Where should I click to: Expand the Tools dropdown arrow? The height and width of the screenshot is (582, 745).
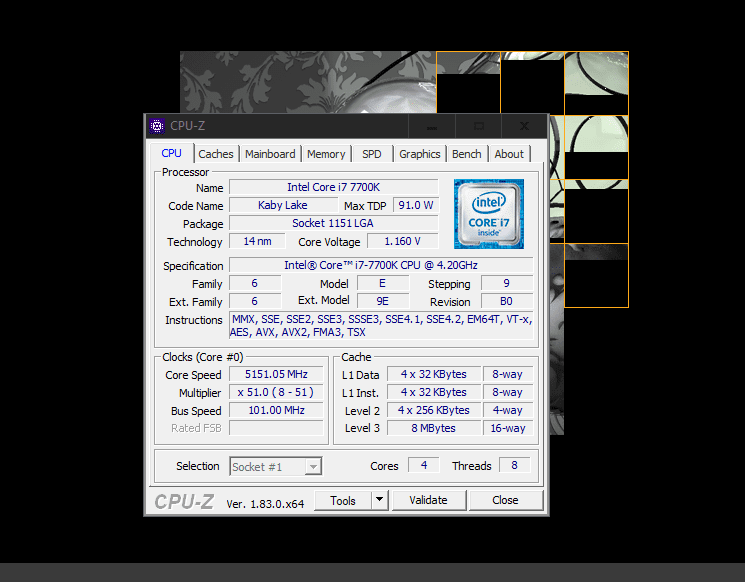(x=380, y=500)
